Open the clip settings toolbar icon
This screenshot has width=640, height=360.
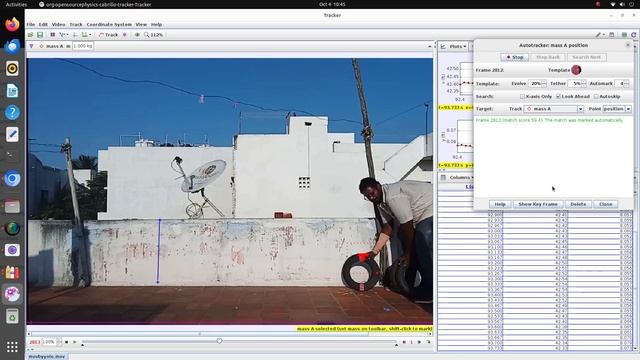(x=52, y=35)
